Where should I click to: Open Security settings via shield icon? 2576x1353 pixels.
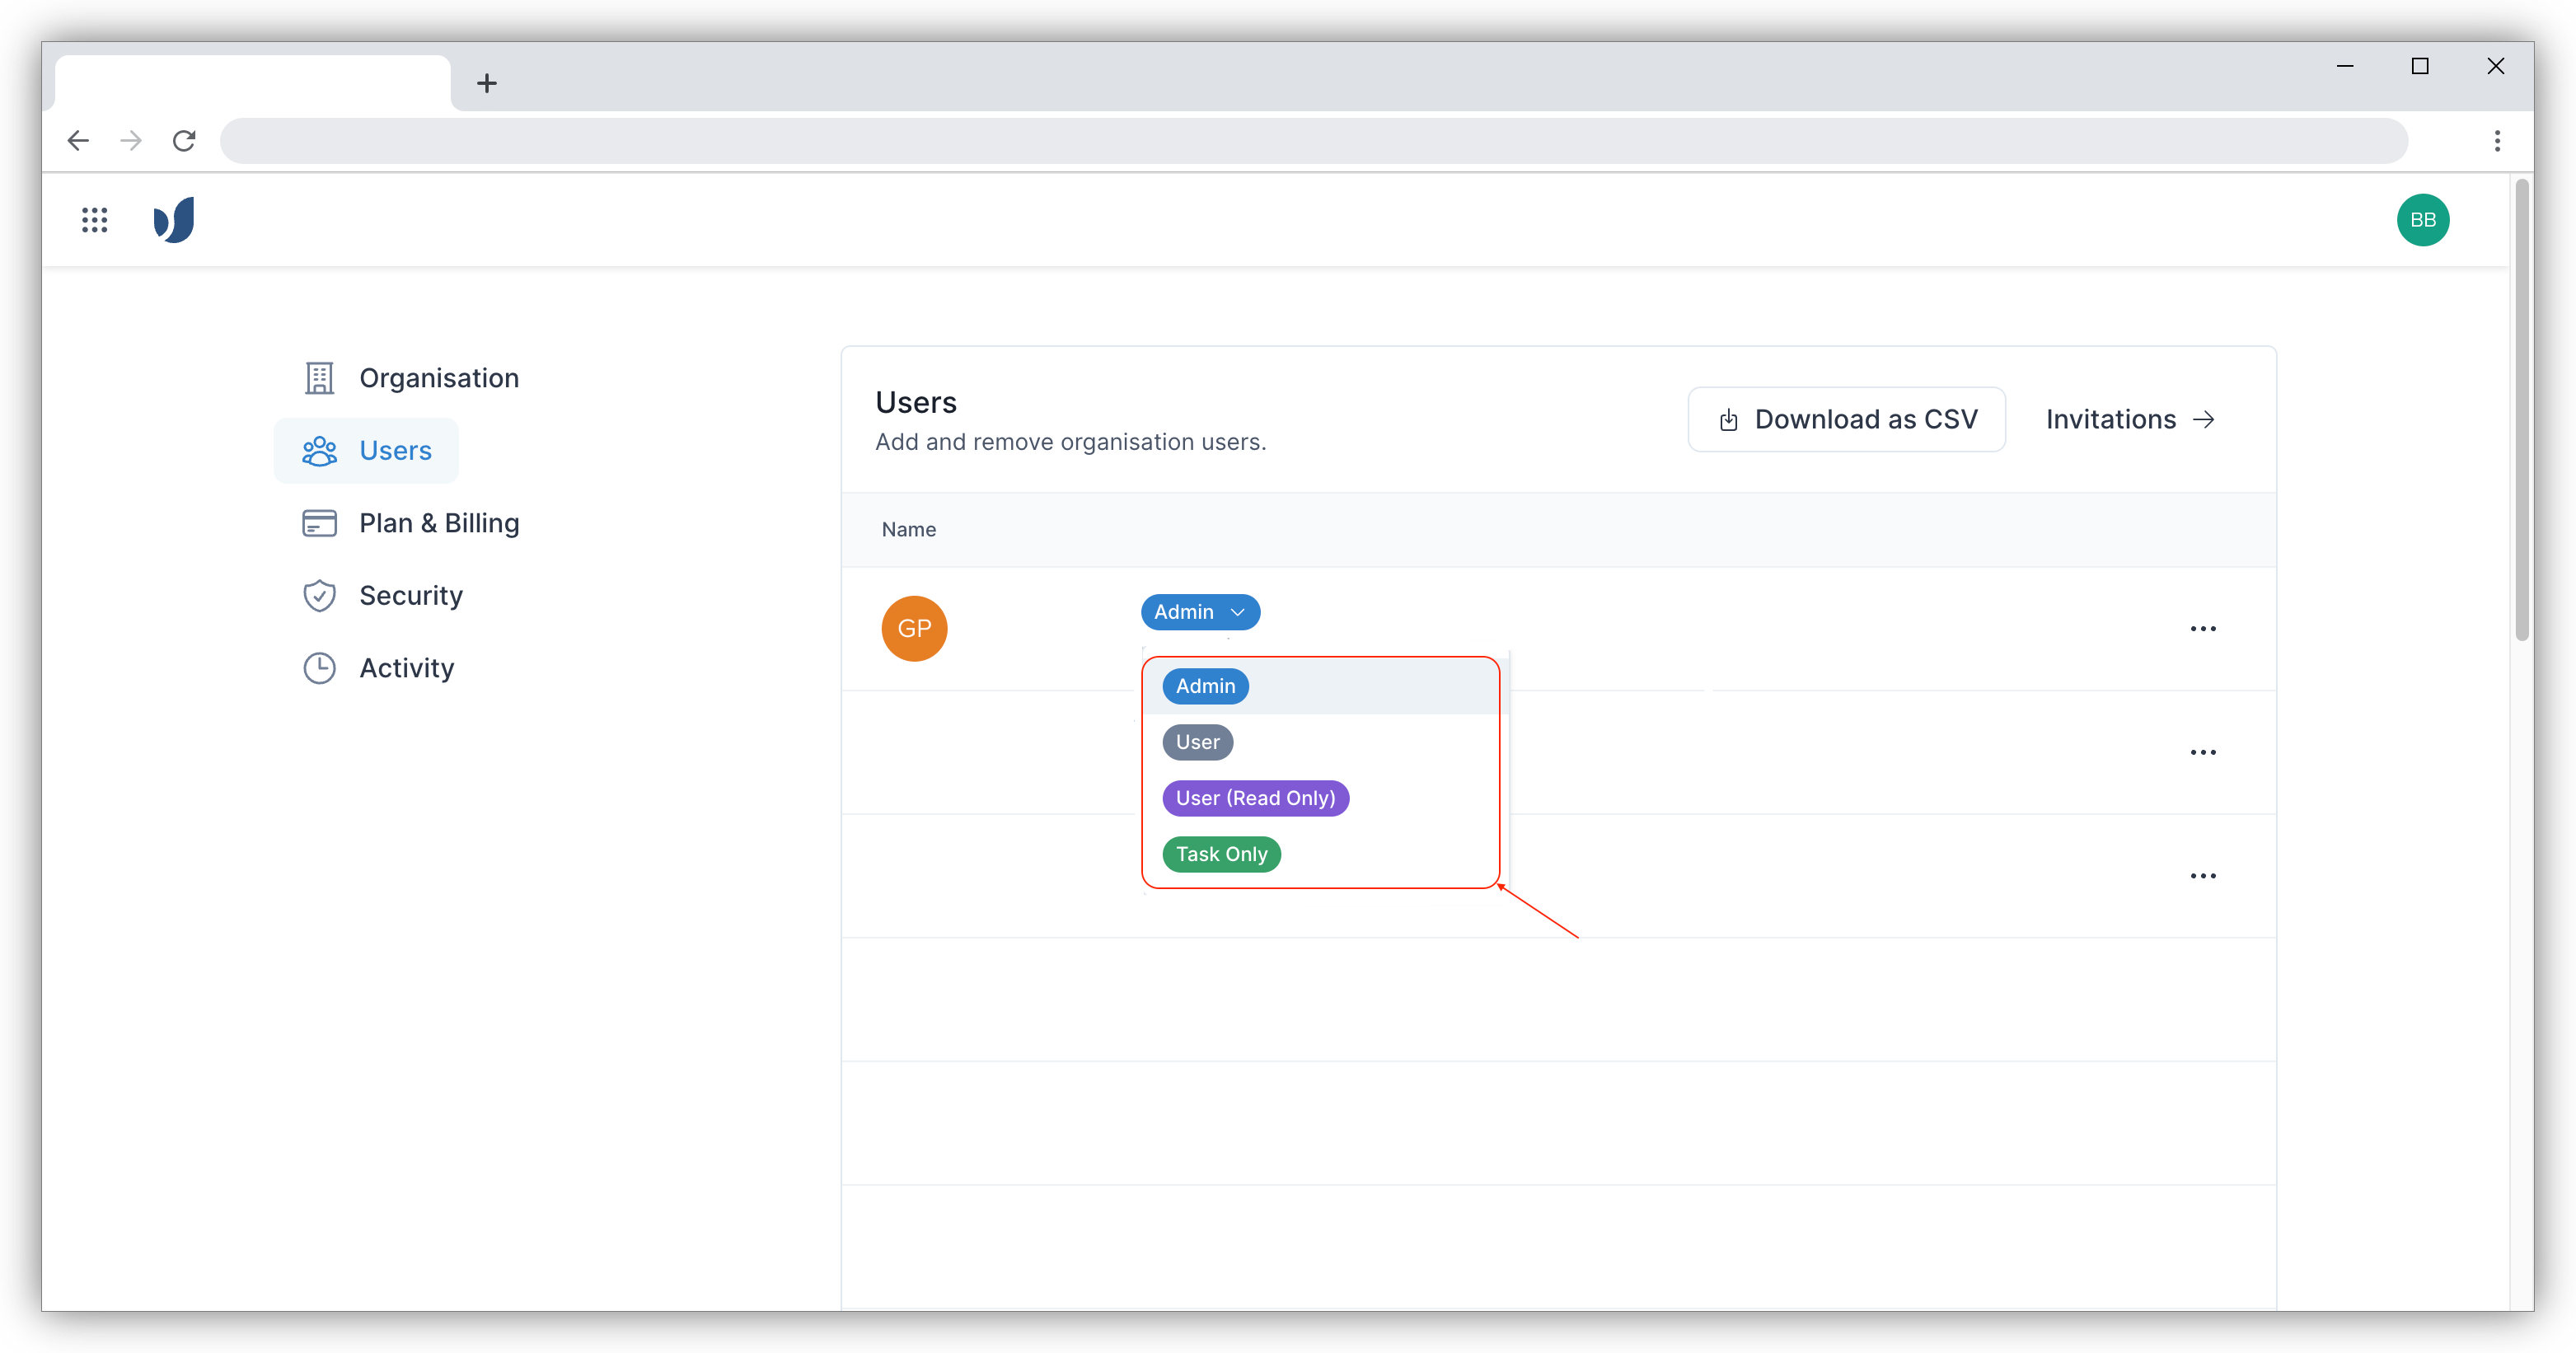coord(319,595)
